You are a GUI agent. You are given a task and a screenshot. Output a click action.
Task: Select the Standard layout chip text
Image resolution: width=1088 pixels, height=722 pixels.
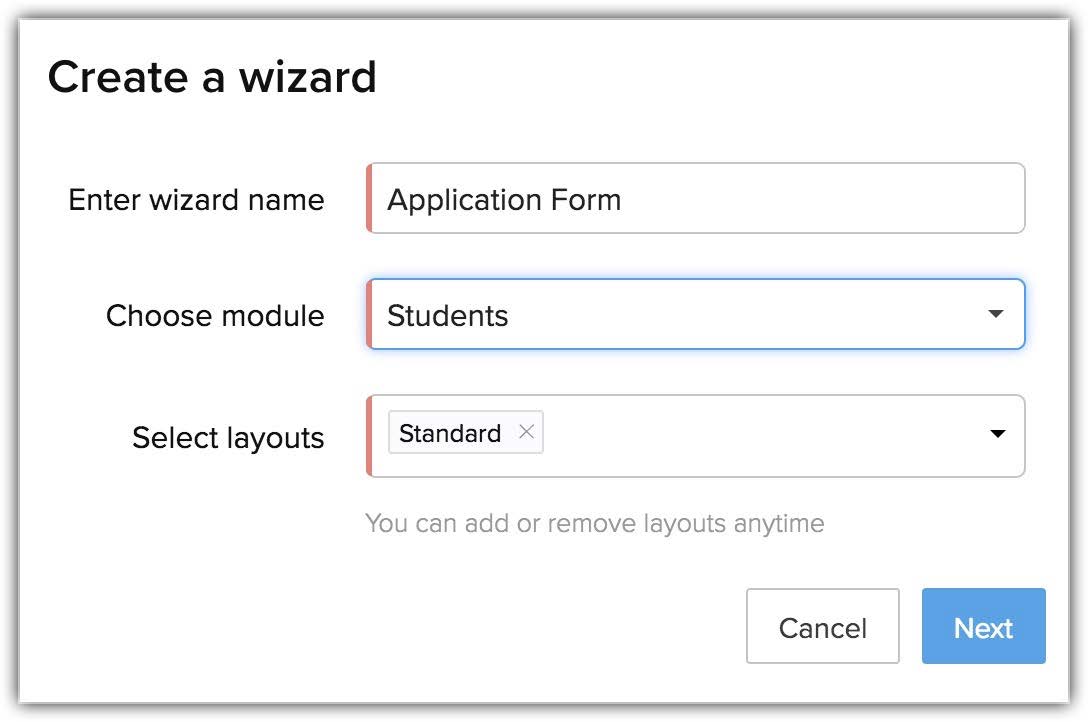(450, 433)
